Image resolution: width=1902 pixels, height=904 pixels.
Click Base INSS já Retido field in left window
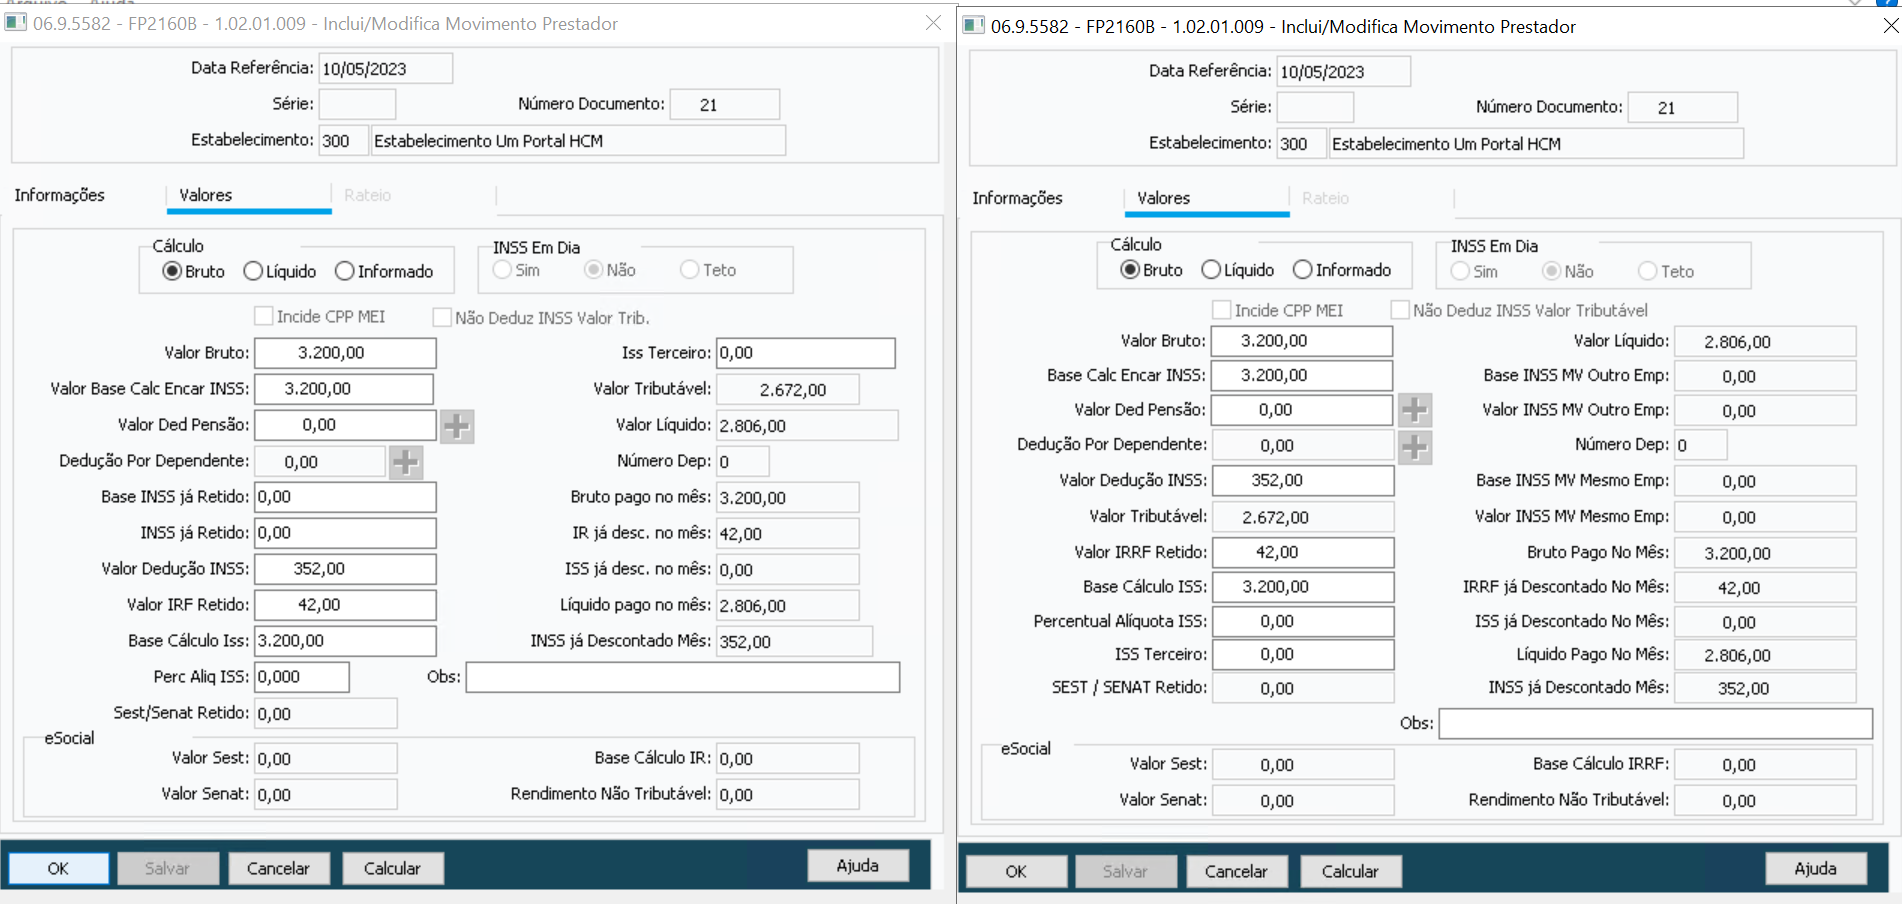click(345, 497)
